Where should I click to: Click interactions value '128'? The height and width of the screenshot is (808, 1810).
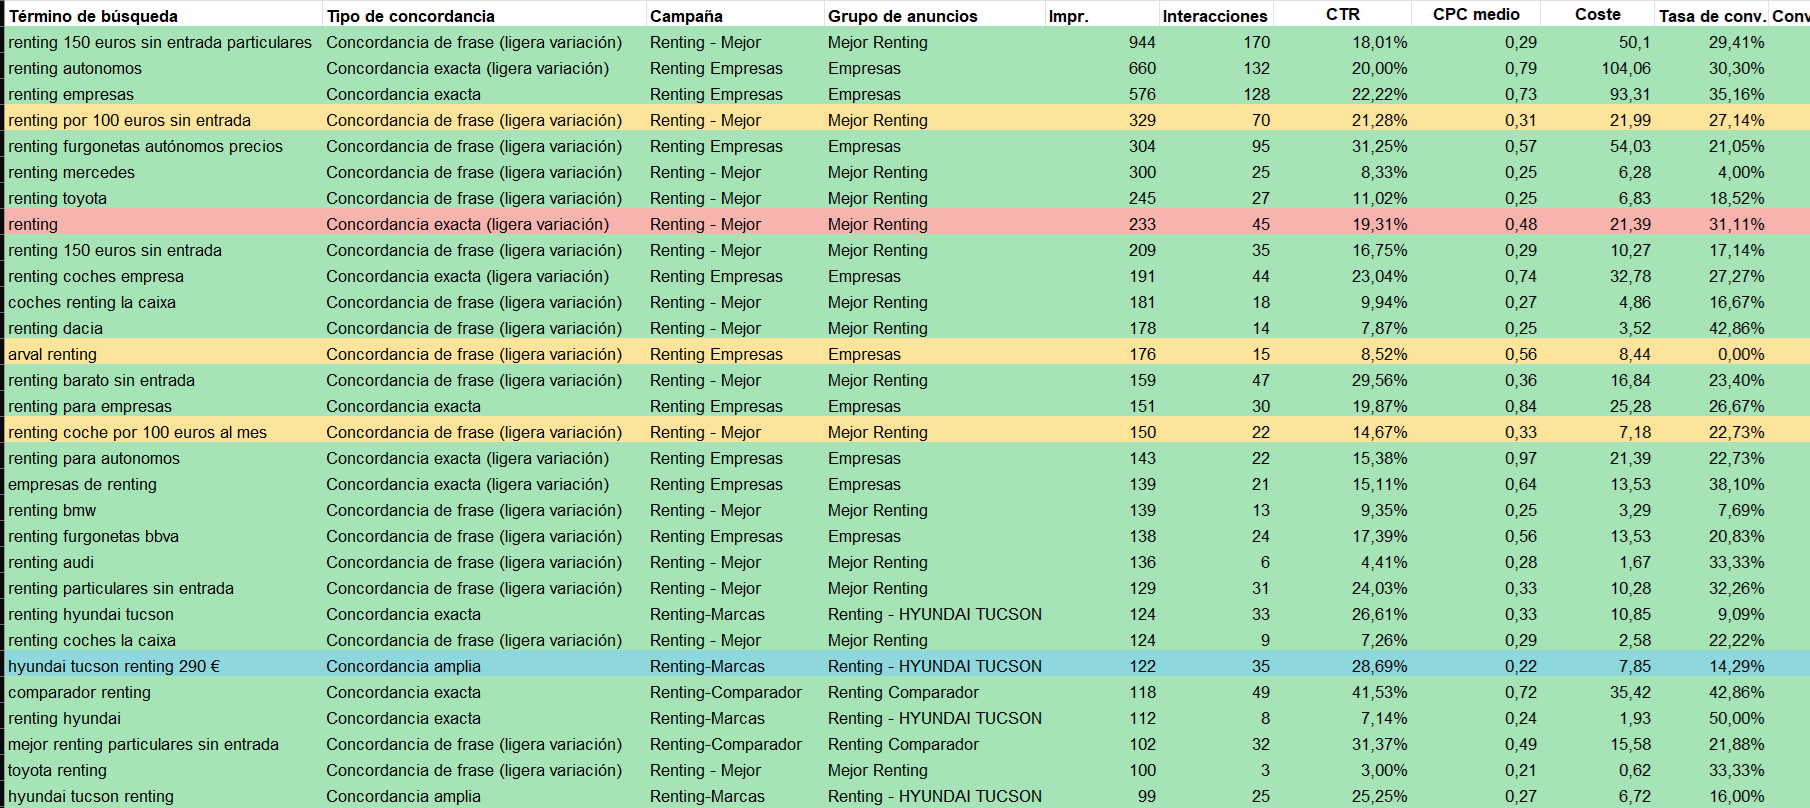coord(1257,94)
